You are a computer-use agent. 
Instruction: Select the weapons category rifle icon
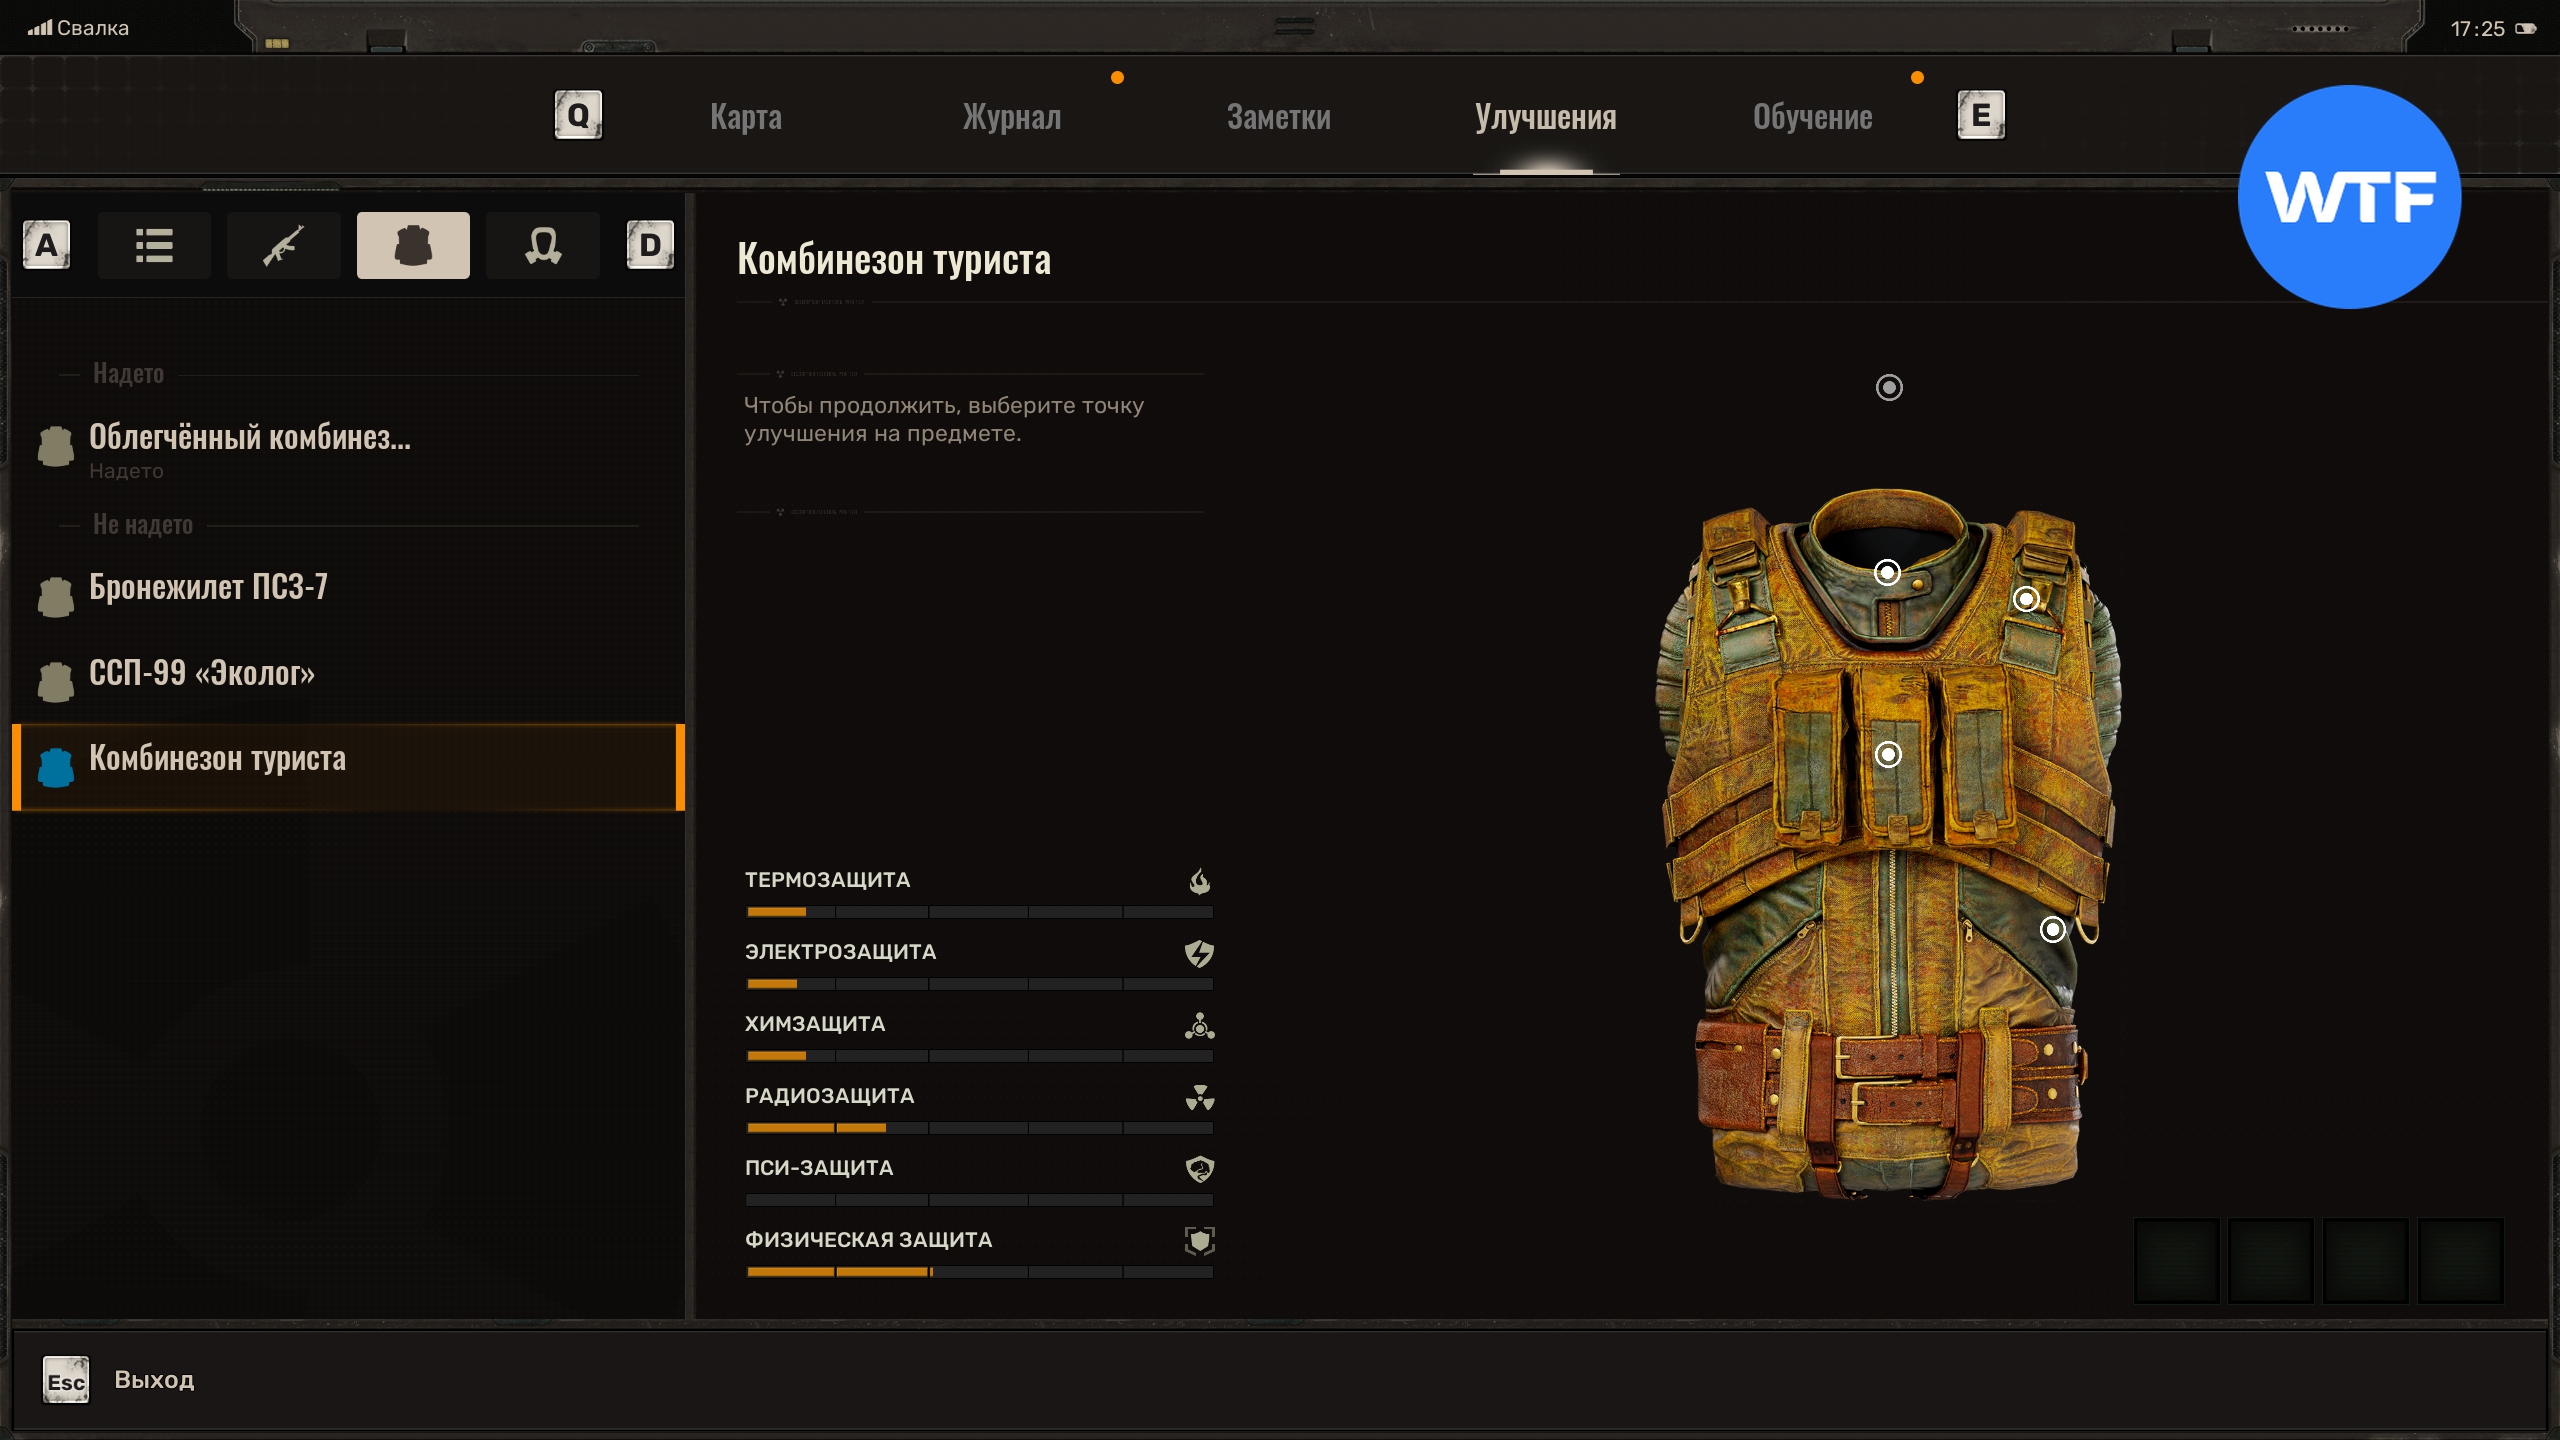point(283,245)
